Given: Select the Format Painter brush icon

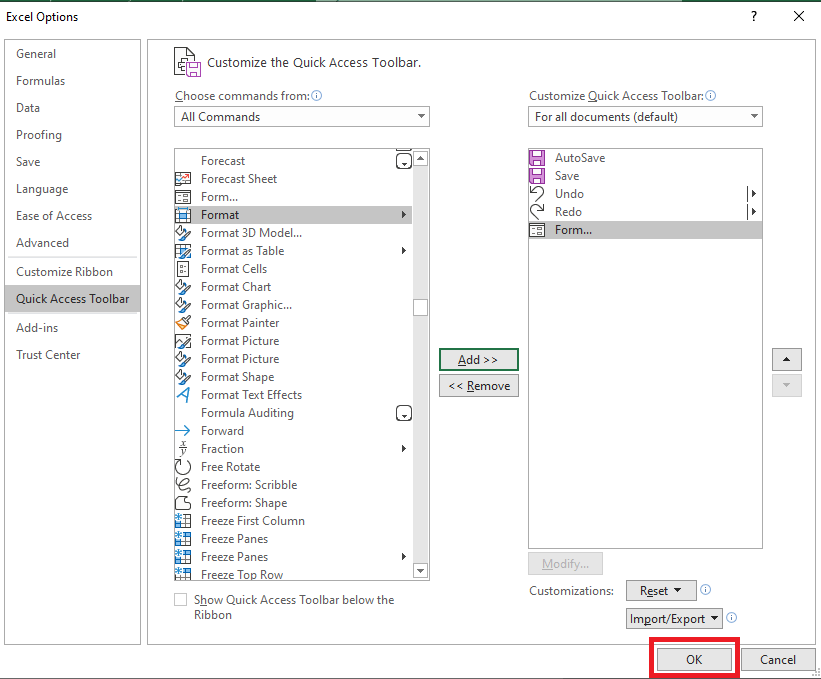Looking at the screenshot, I should (x=183, y=322).
